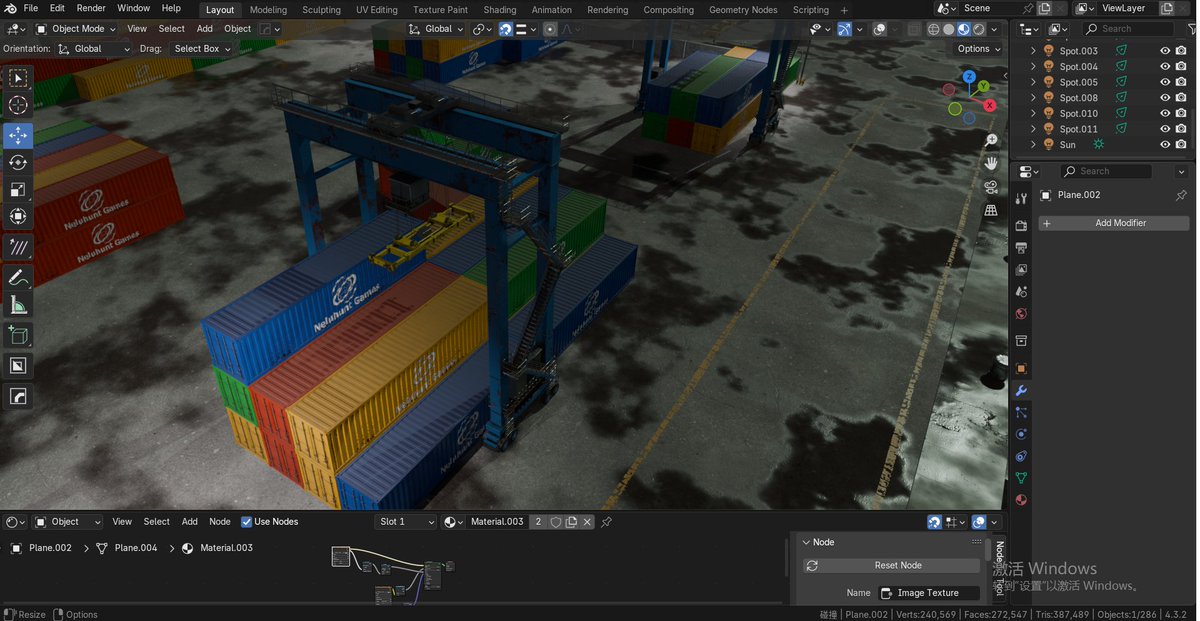Pin the Plane.002 properties panel

click(x=1181, y=195)
